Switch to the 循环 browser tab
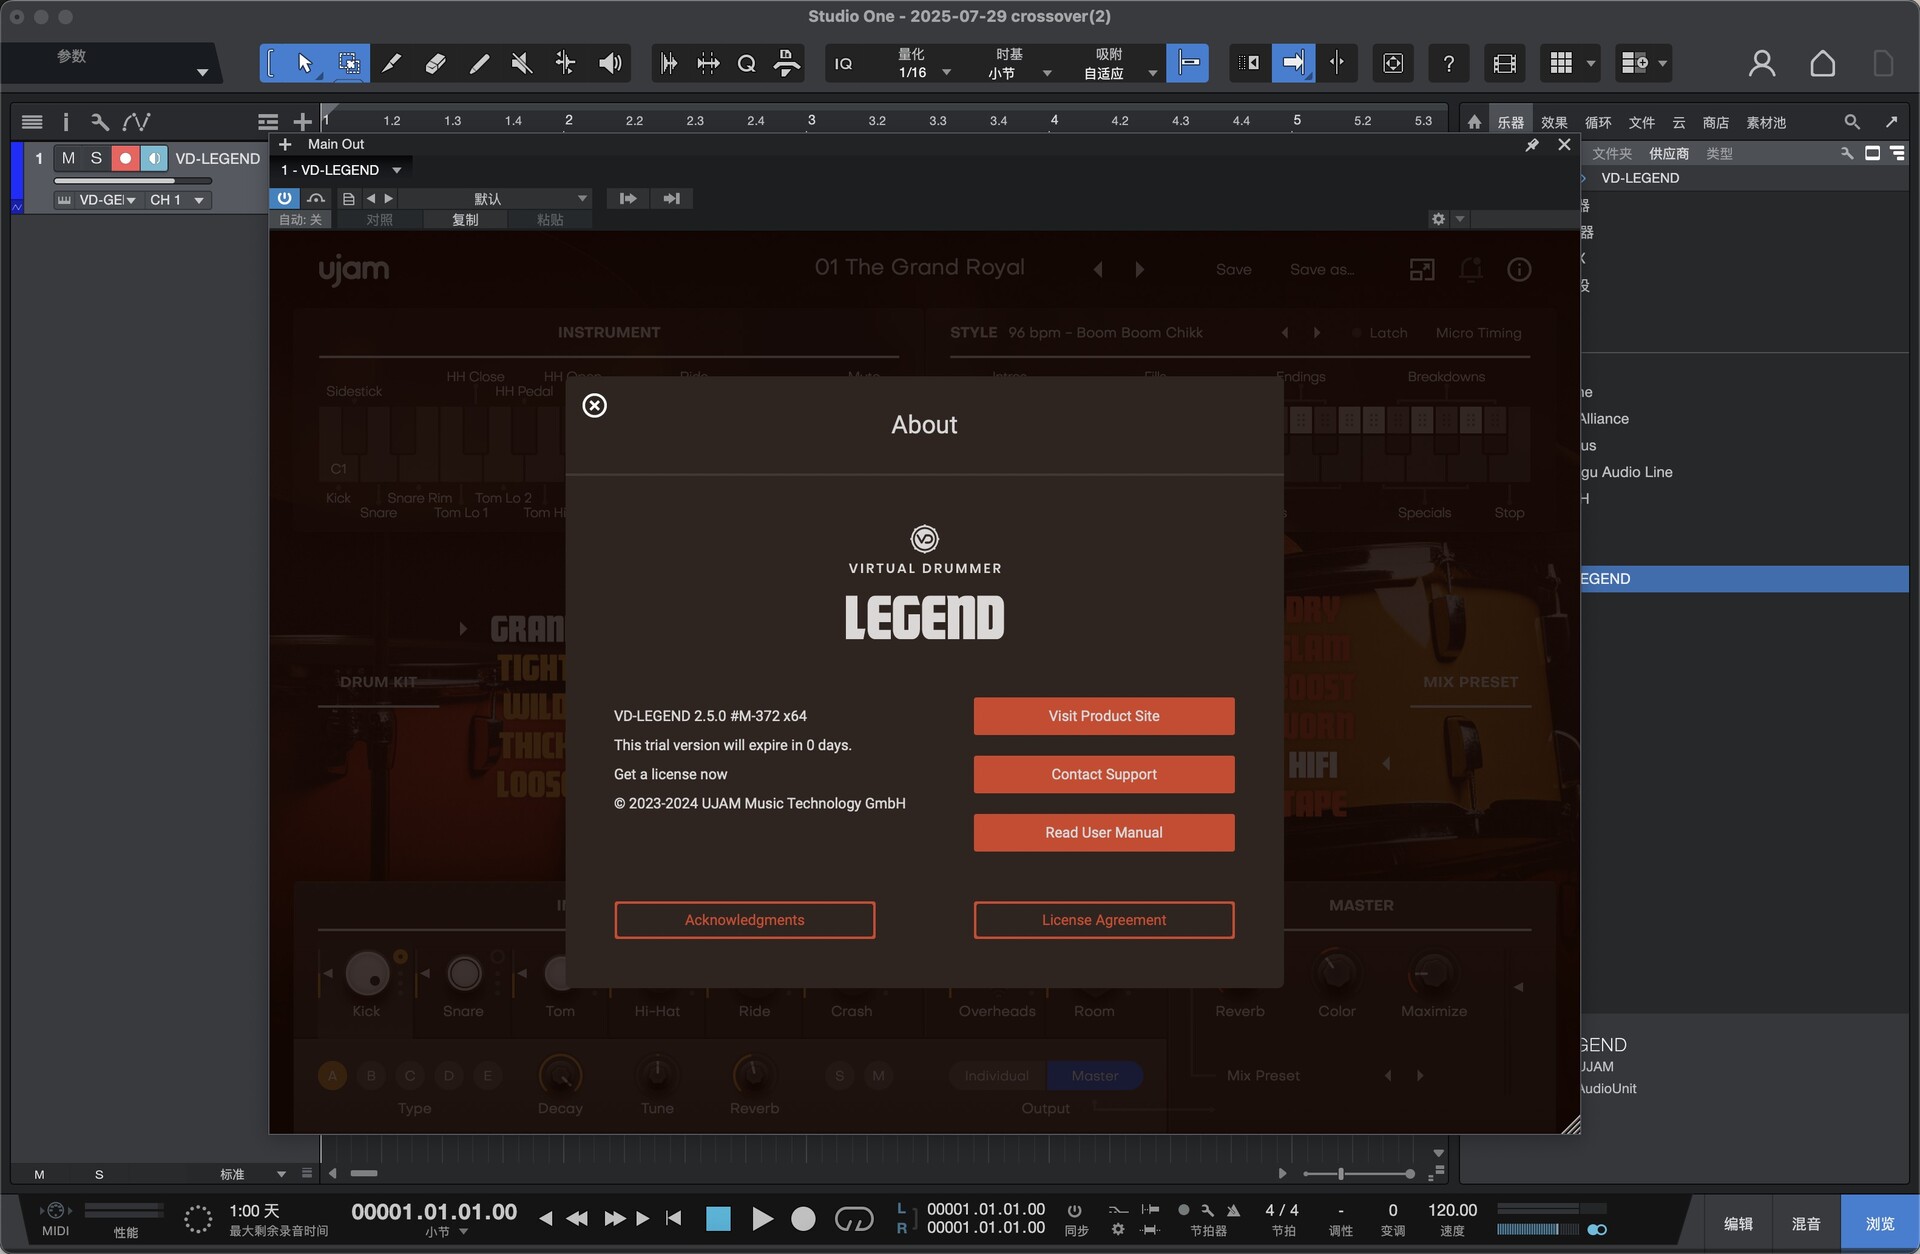The image size is (1920, 1254). pyautogui.click(x=1598, y=123)
